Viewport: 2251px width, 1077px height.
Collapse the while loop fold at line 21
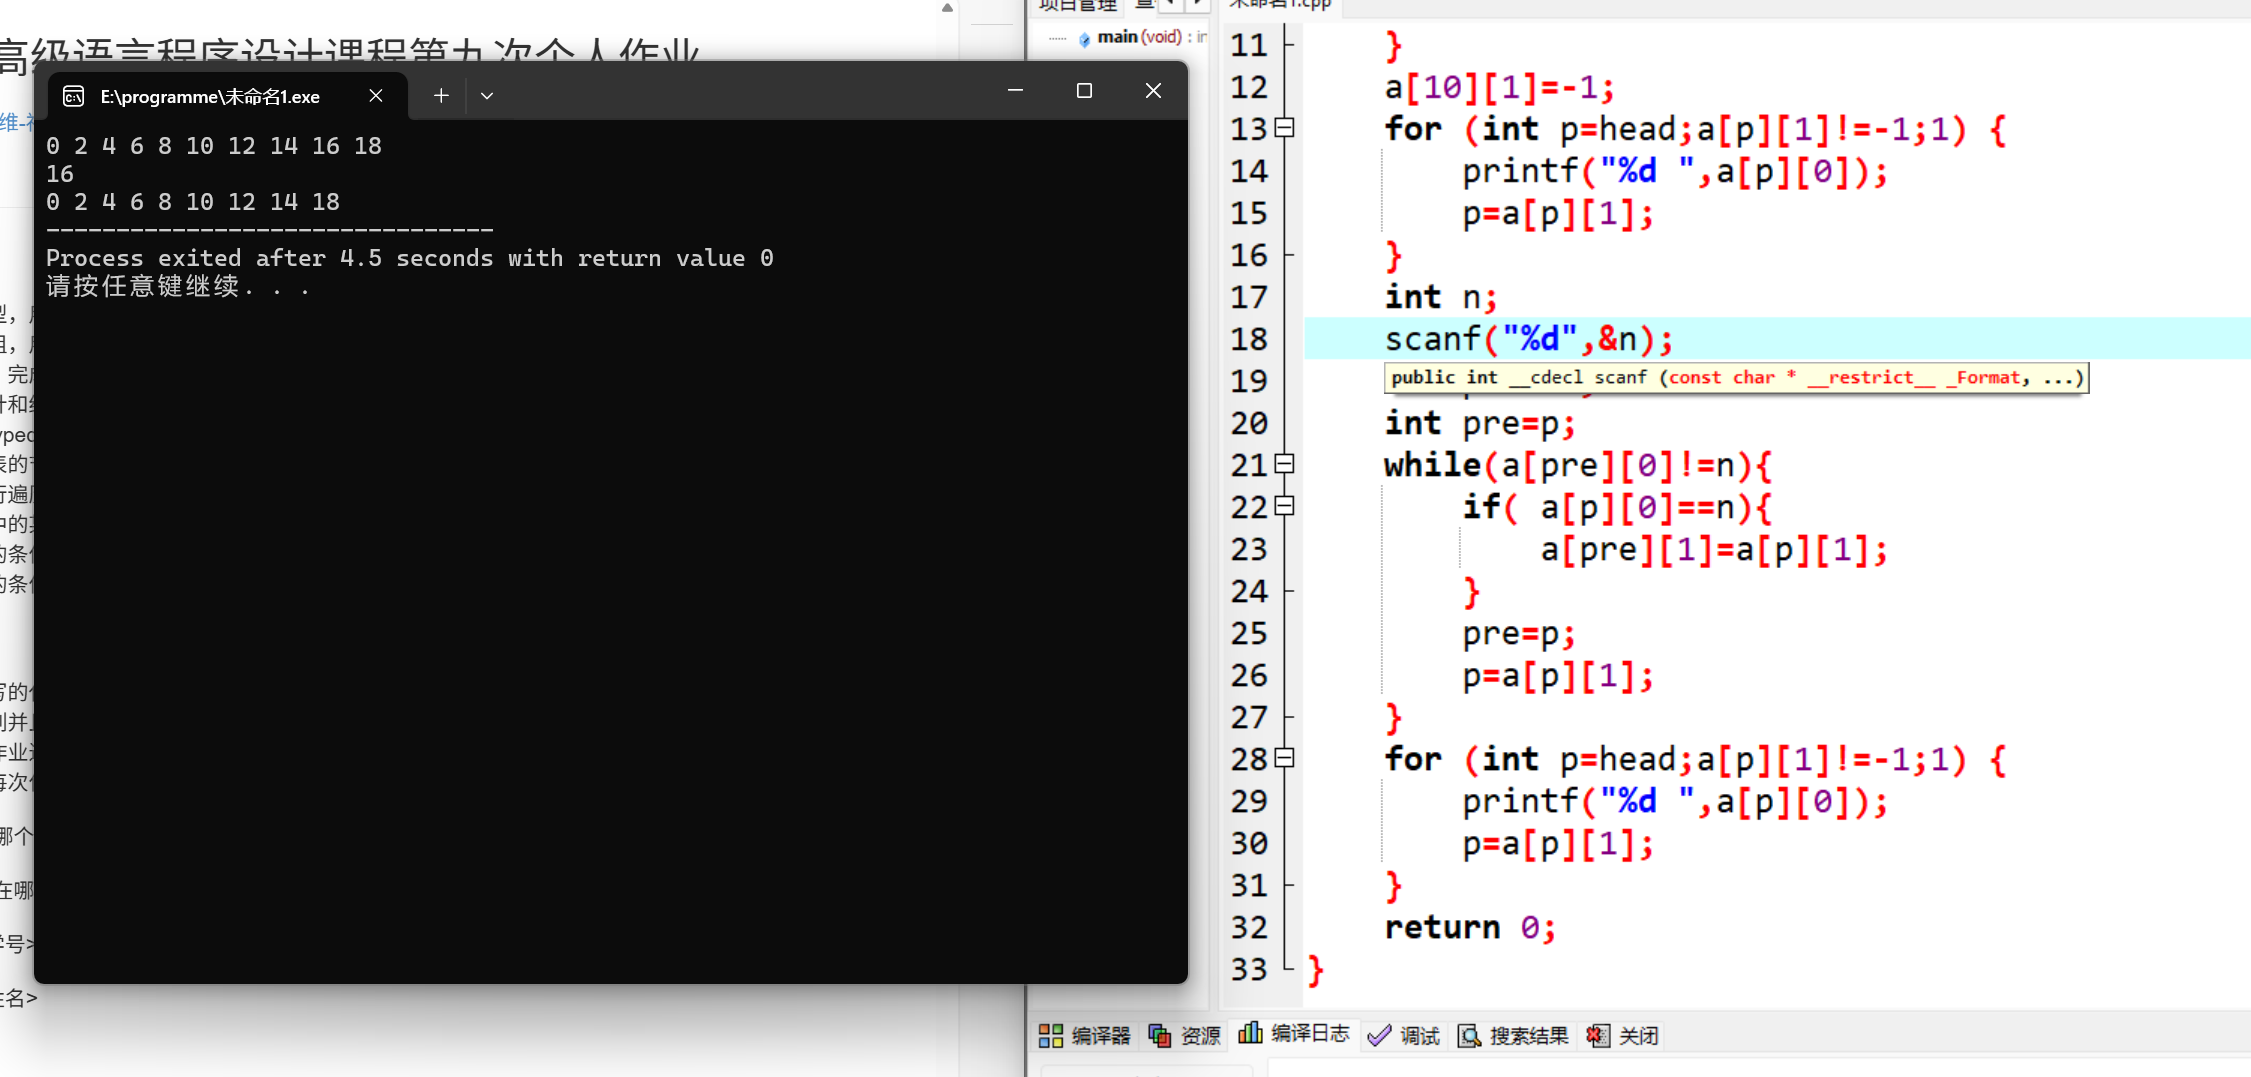point(1285,464)
